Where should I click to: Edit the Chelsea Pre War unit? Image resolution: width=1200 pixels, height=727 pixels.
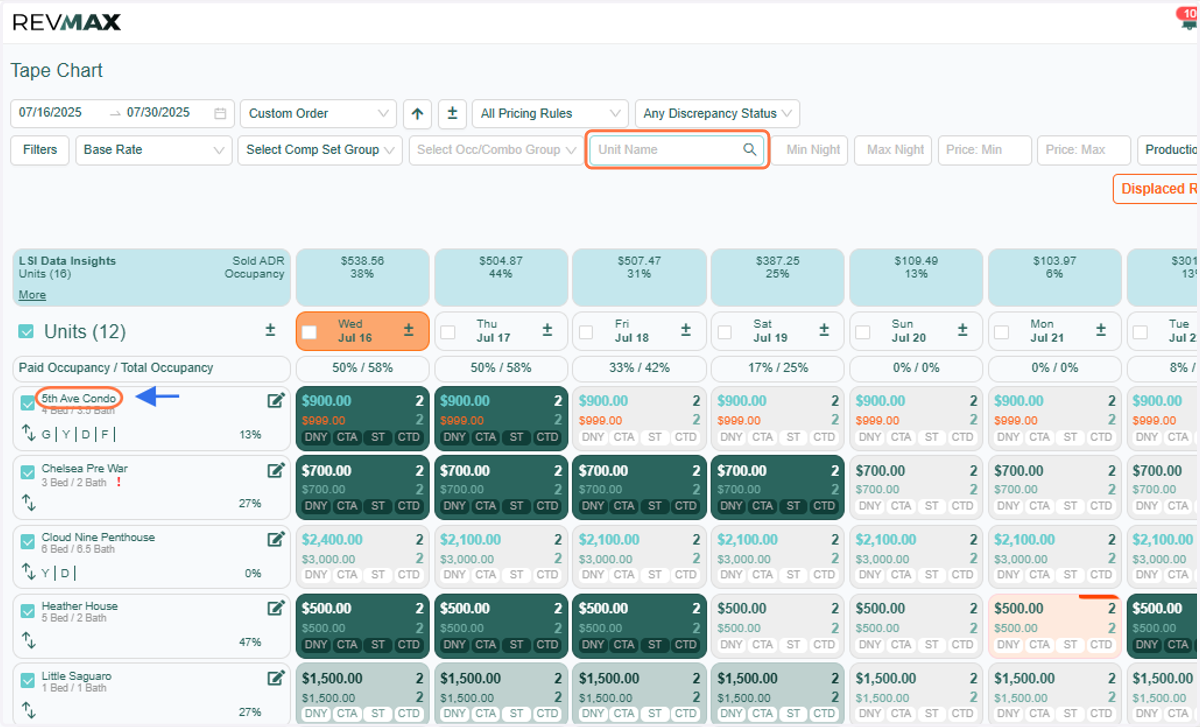coord(276,470)
